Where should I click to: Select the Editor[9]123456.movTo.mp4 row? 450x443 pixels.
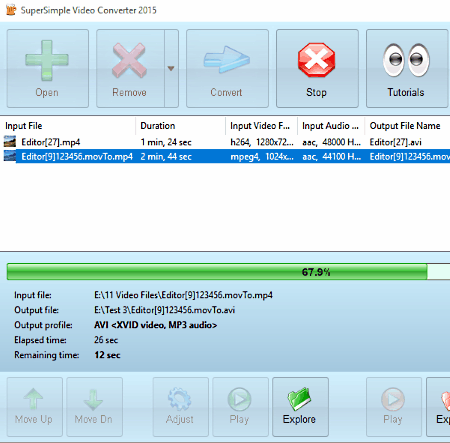coord(225,156)
